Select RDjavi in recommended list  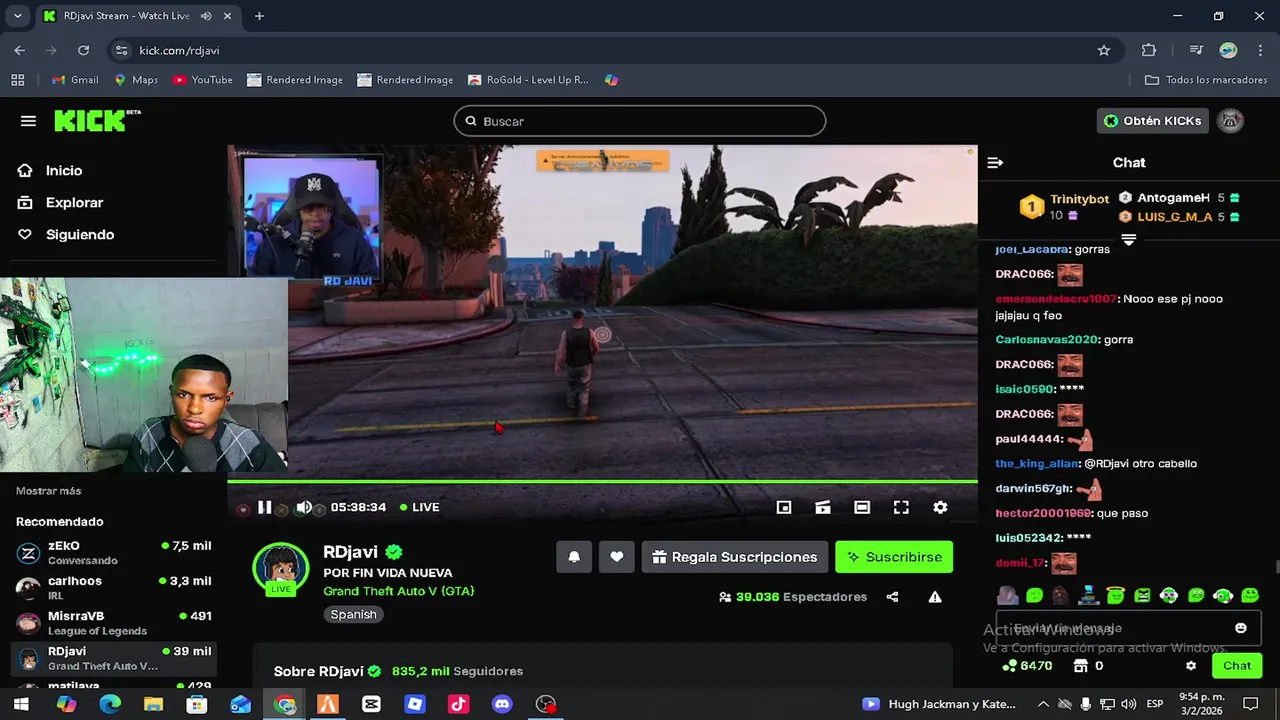[x=113, y=658]
